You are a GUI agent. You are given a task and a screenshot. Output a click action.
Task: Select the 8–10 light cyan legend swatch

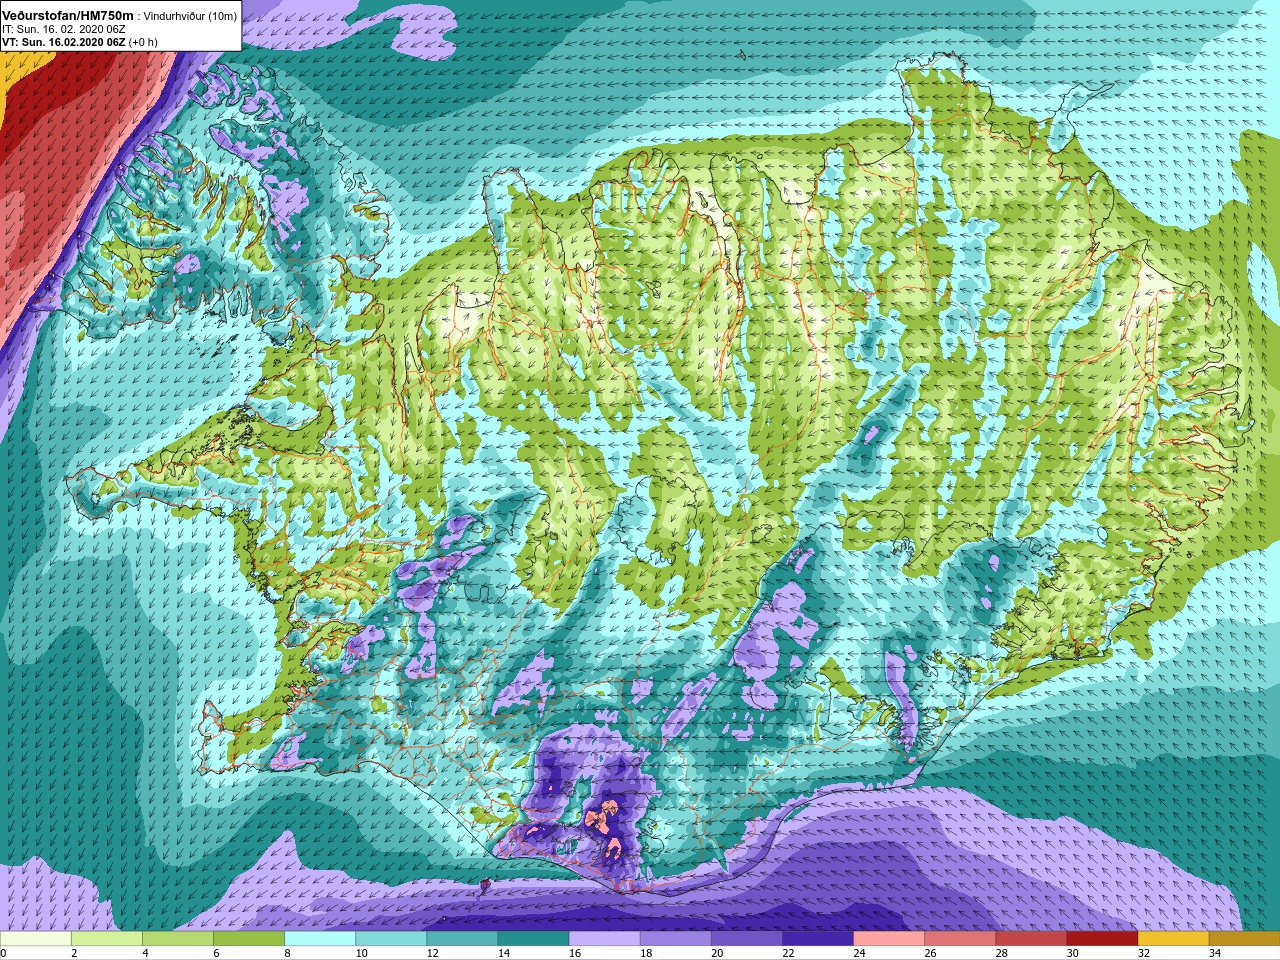point(320,939)
